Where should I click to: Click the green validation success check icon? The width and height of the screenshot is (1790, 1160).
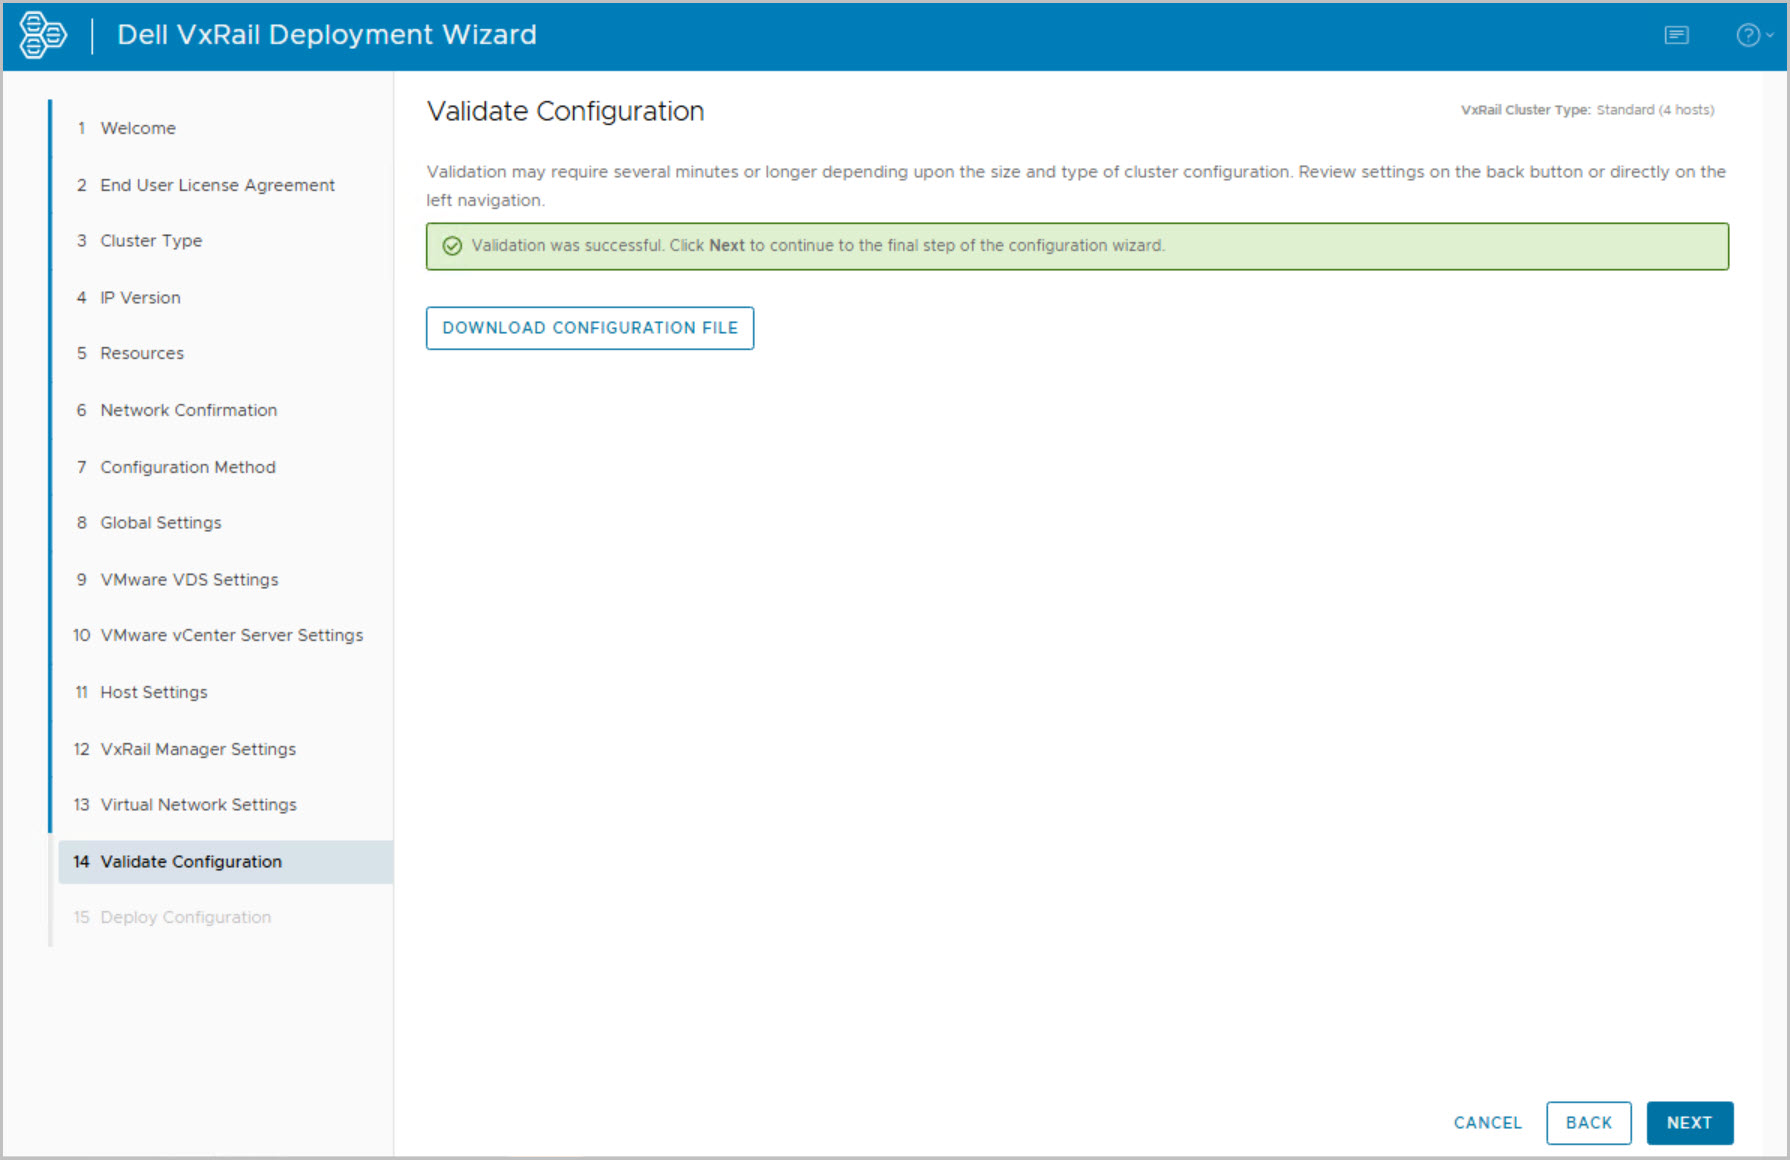click(452, 246)
